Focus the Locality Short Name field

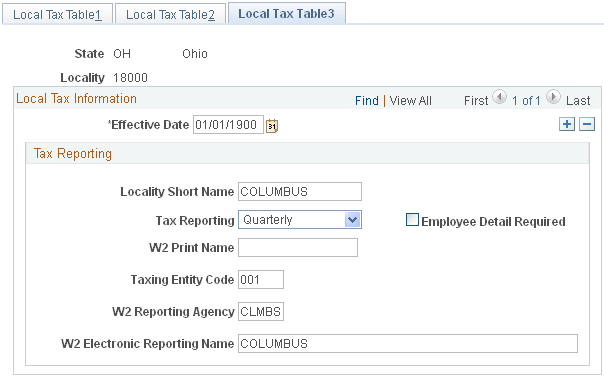[x=300, y=191]
